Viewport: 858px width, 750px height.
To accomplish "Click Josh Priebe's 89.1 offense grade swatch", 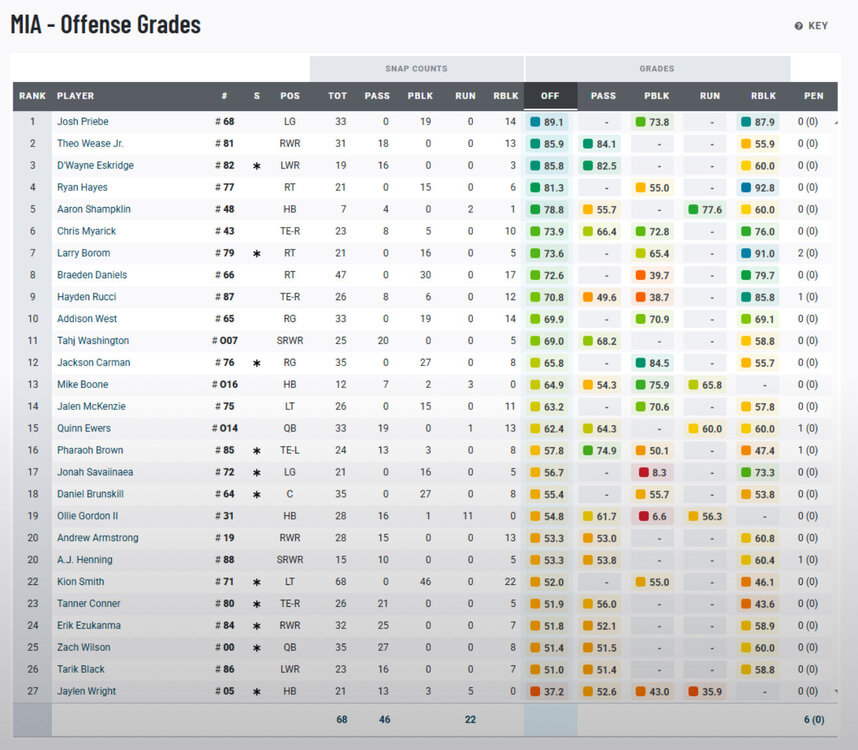I will click(x=536, y=122).
